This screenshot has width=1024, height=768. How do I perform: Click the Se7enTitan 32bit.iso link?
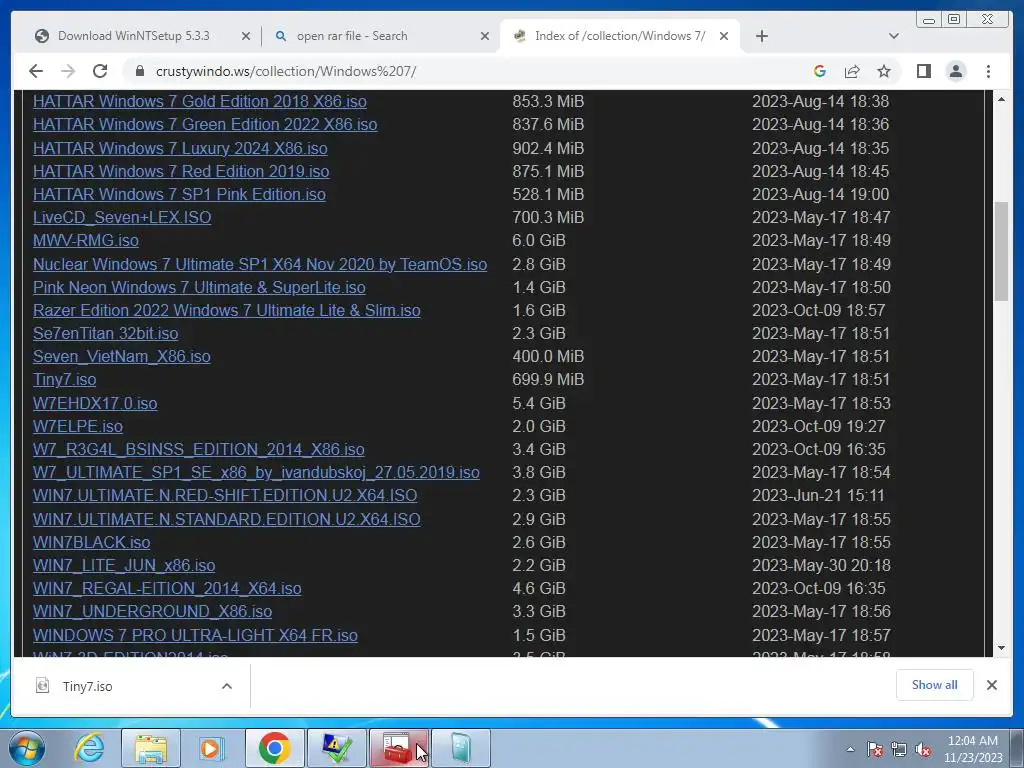(105, 333)
